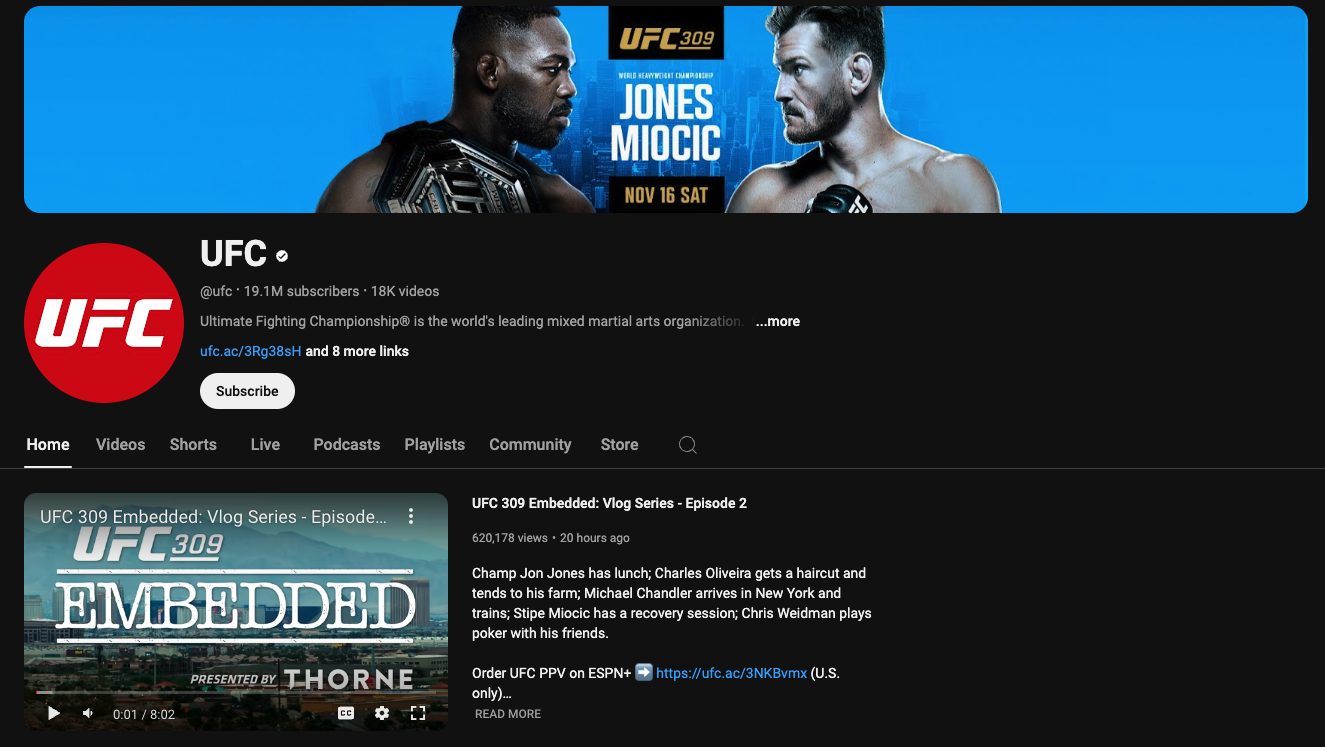Enable closed captions

pyautogui.click(x=348, y=713)
